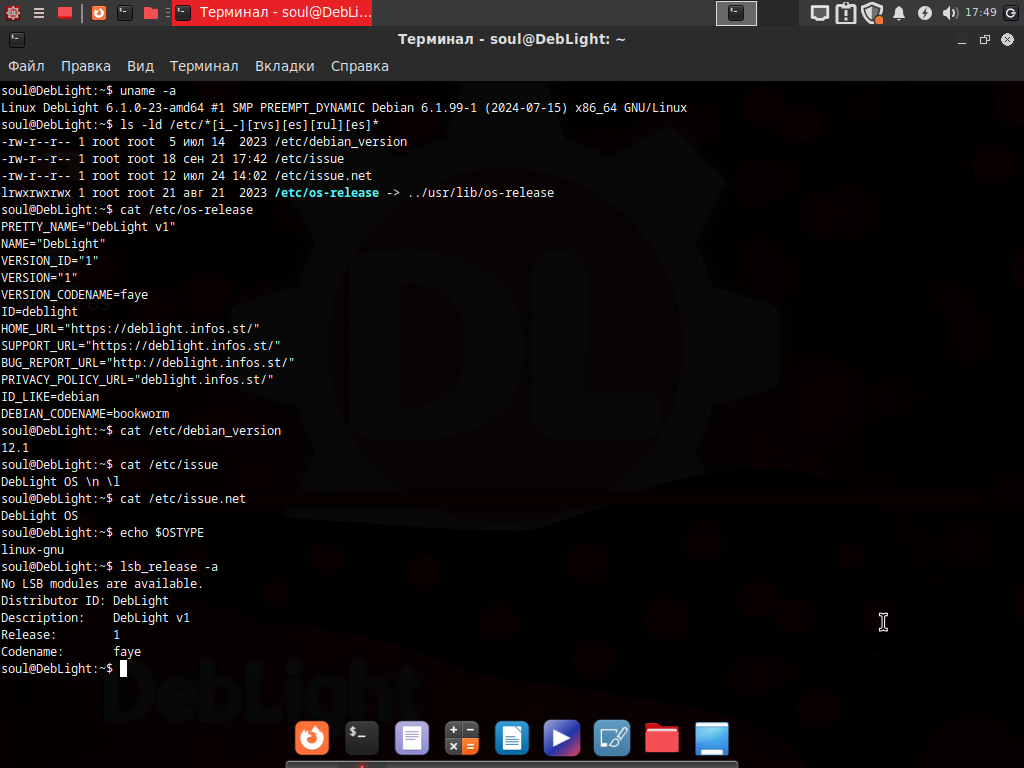Open red folder launcher in top panel

(151, 12)
